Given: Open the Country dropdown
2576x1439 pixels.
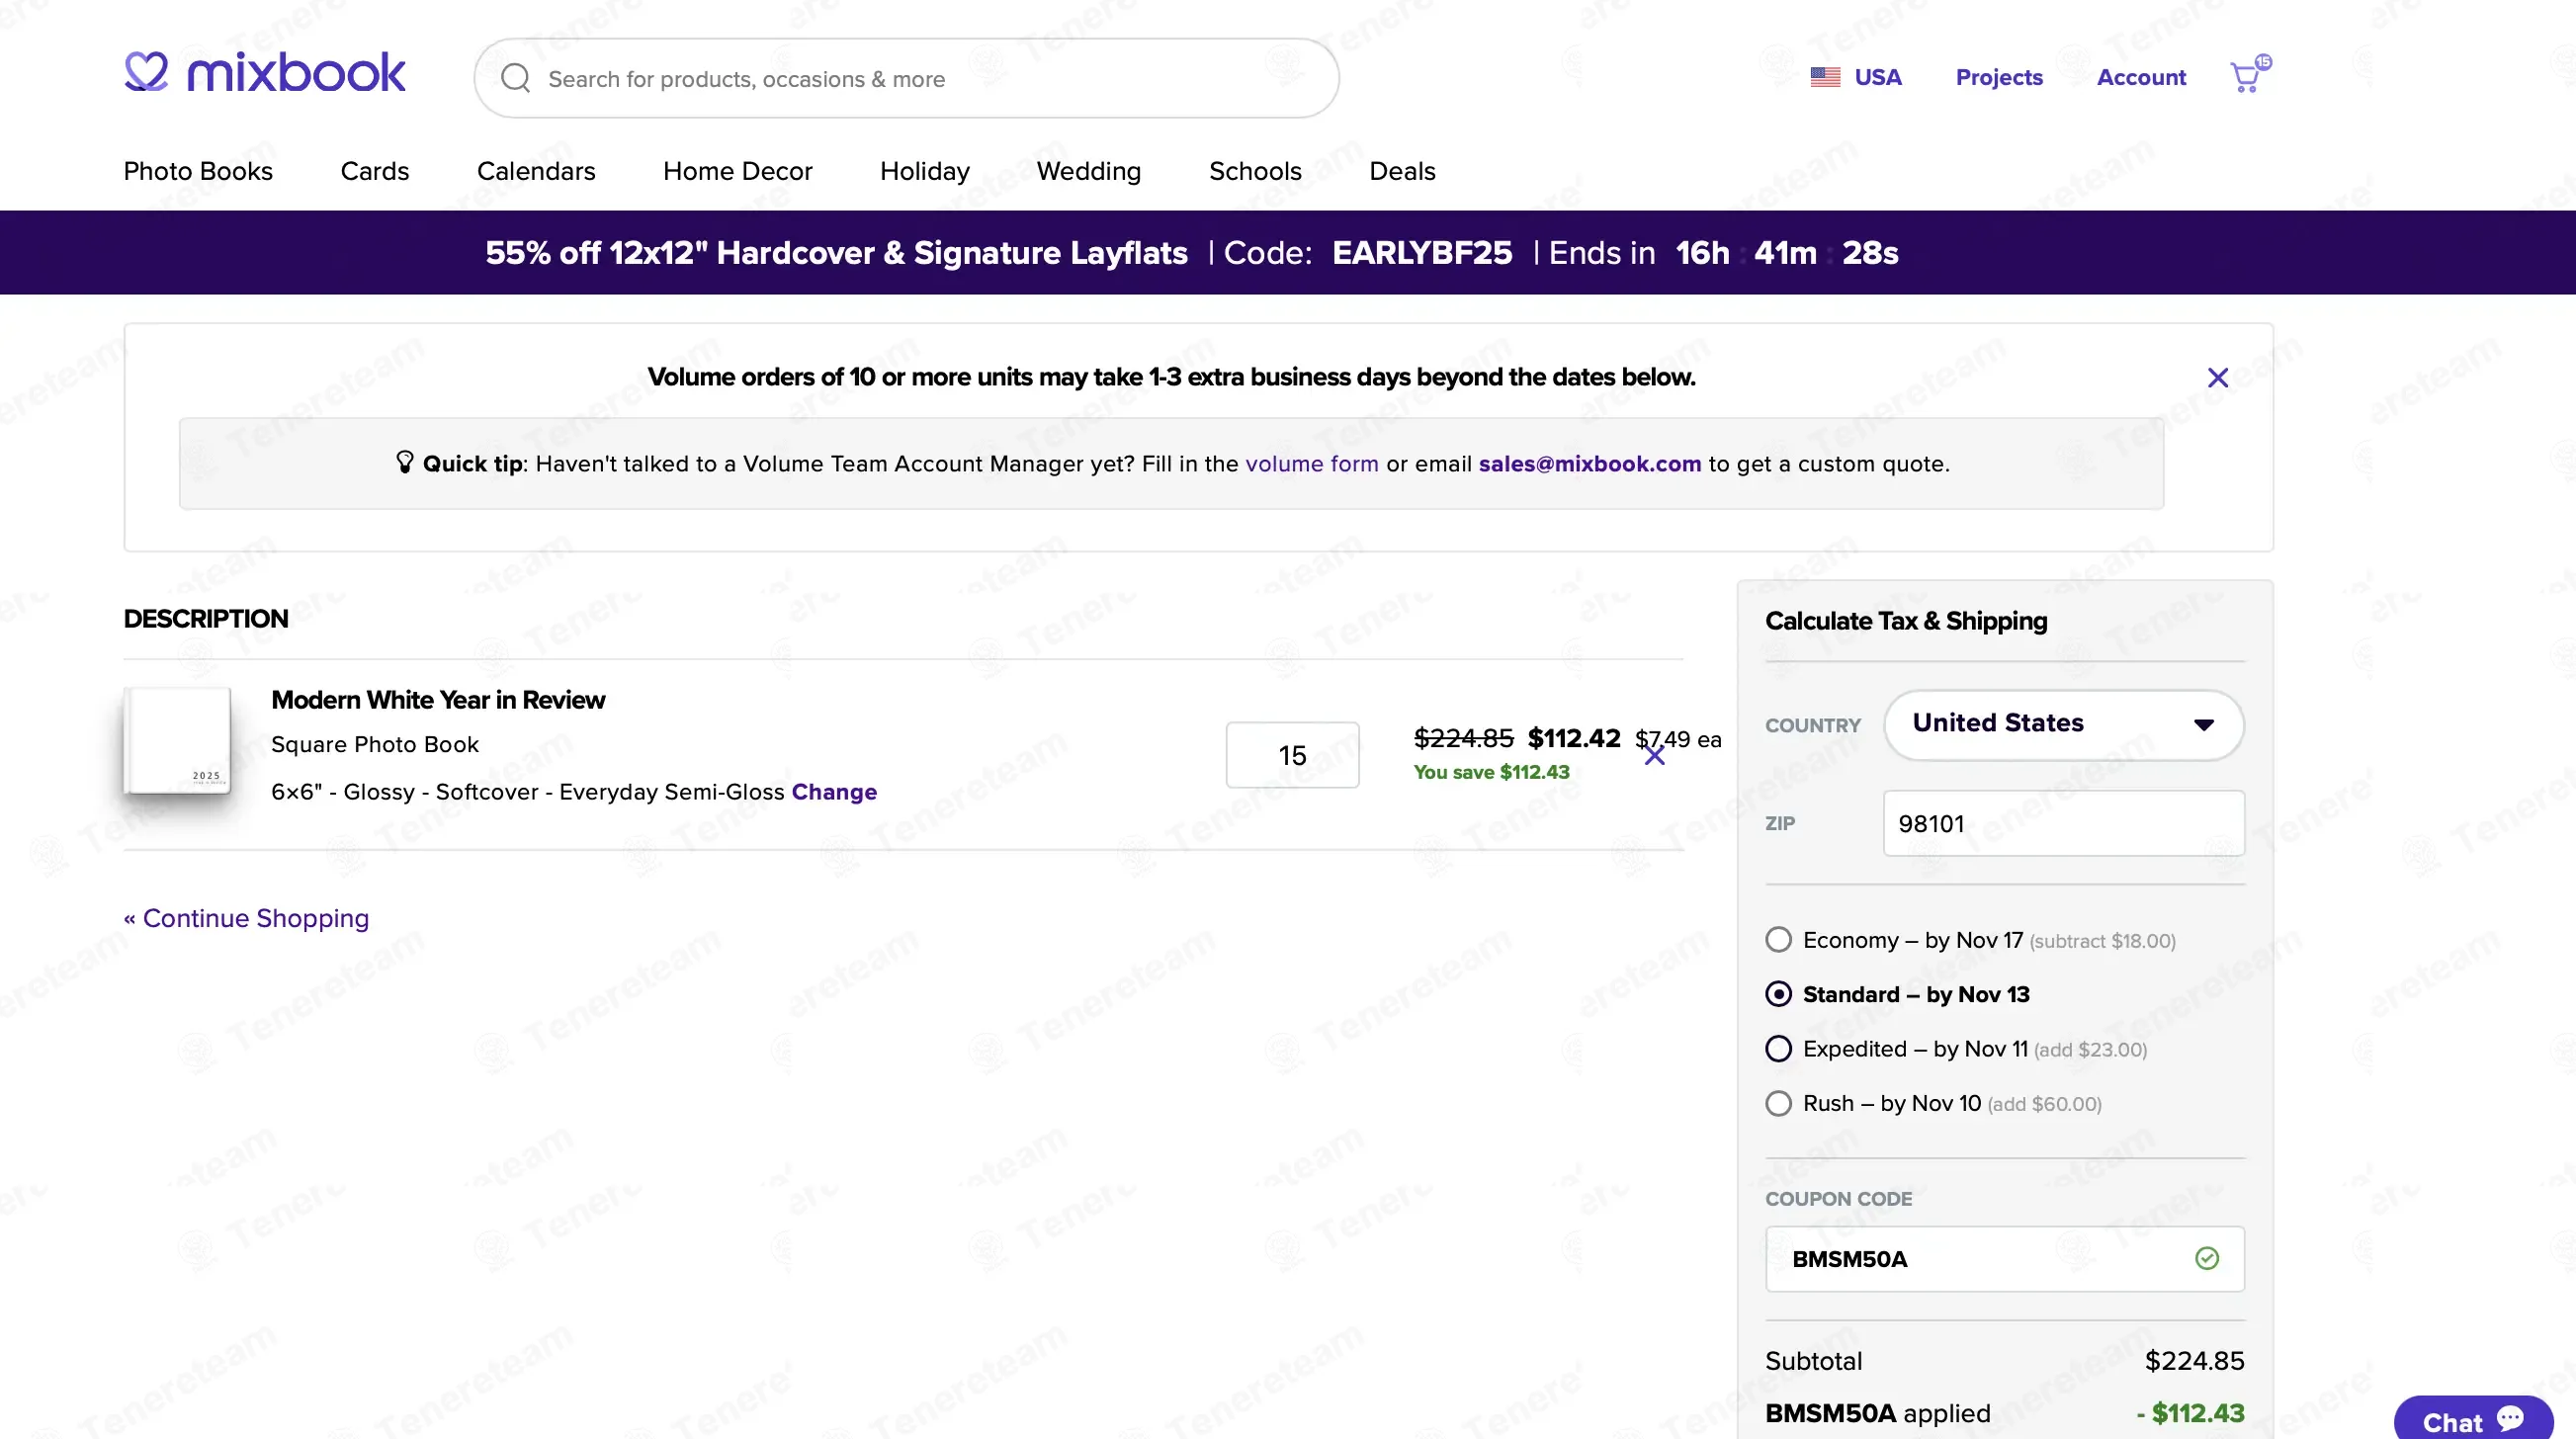Looking at the screenshot, I should click(x=2063, y=724).
